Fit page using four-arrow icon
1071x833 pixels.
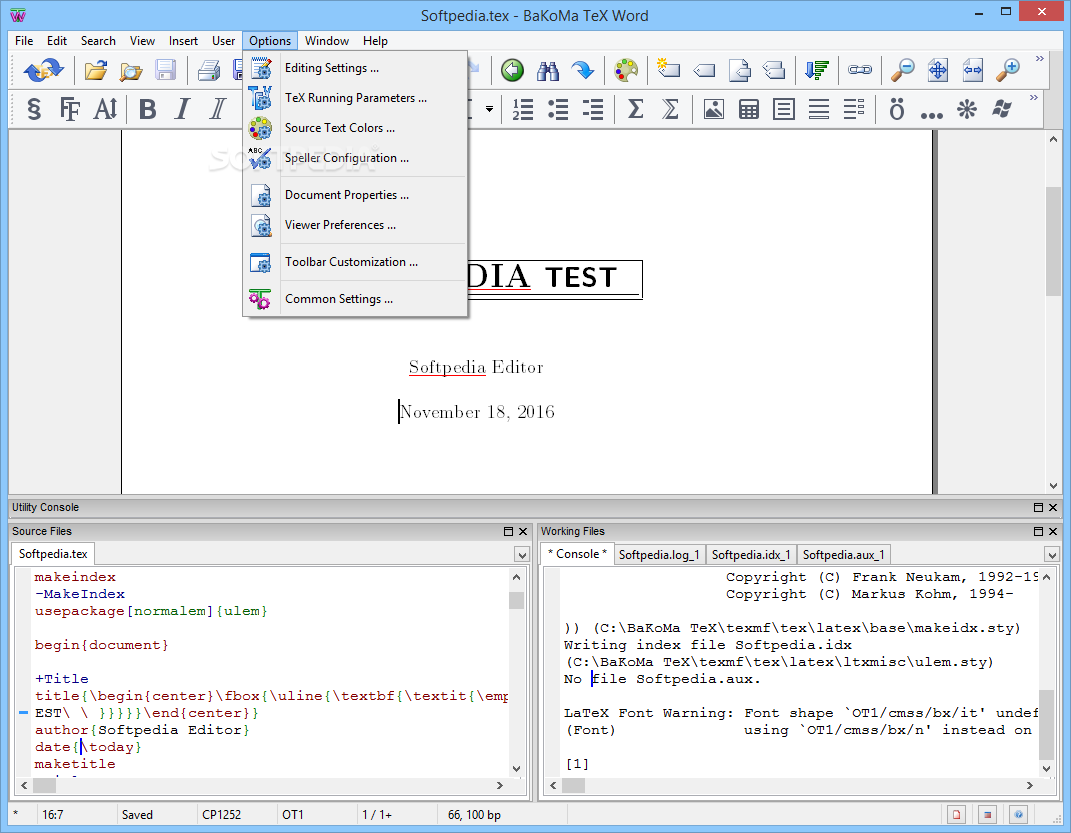938,70
